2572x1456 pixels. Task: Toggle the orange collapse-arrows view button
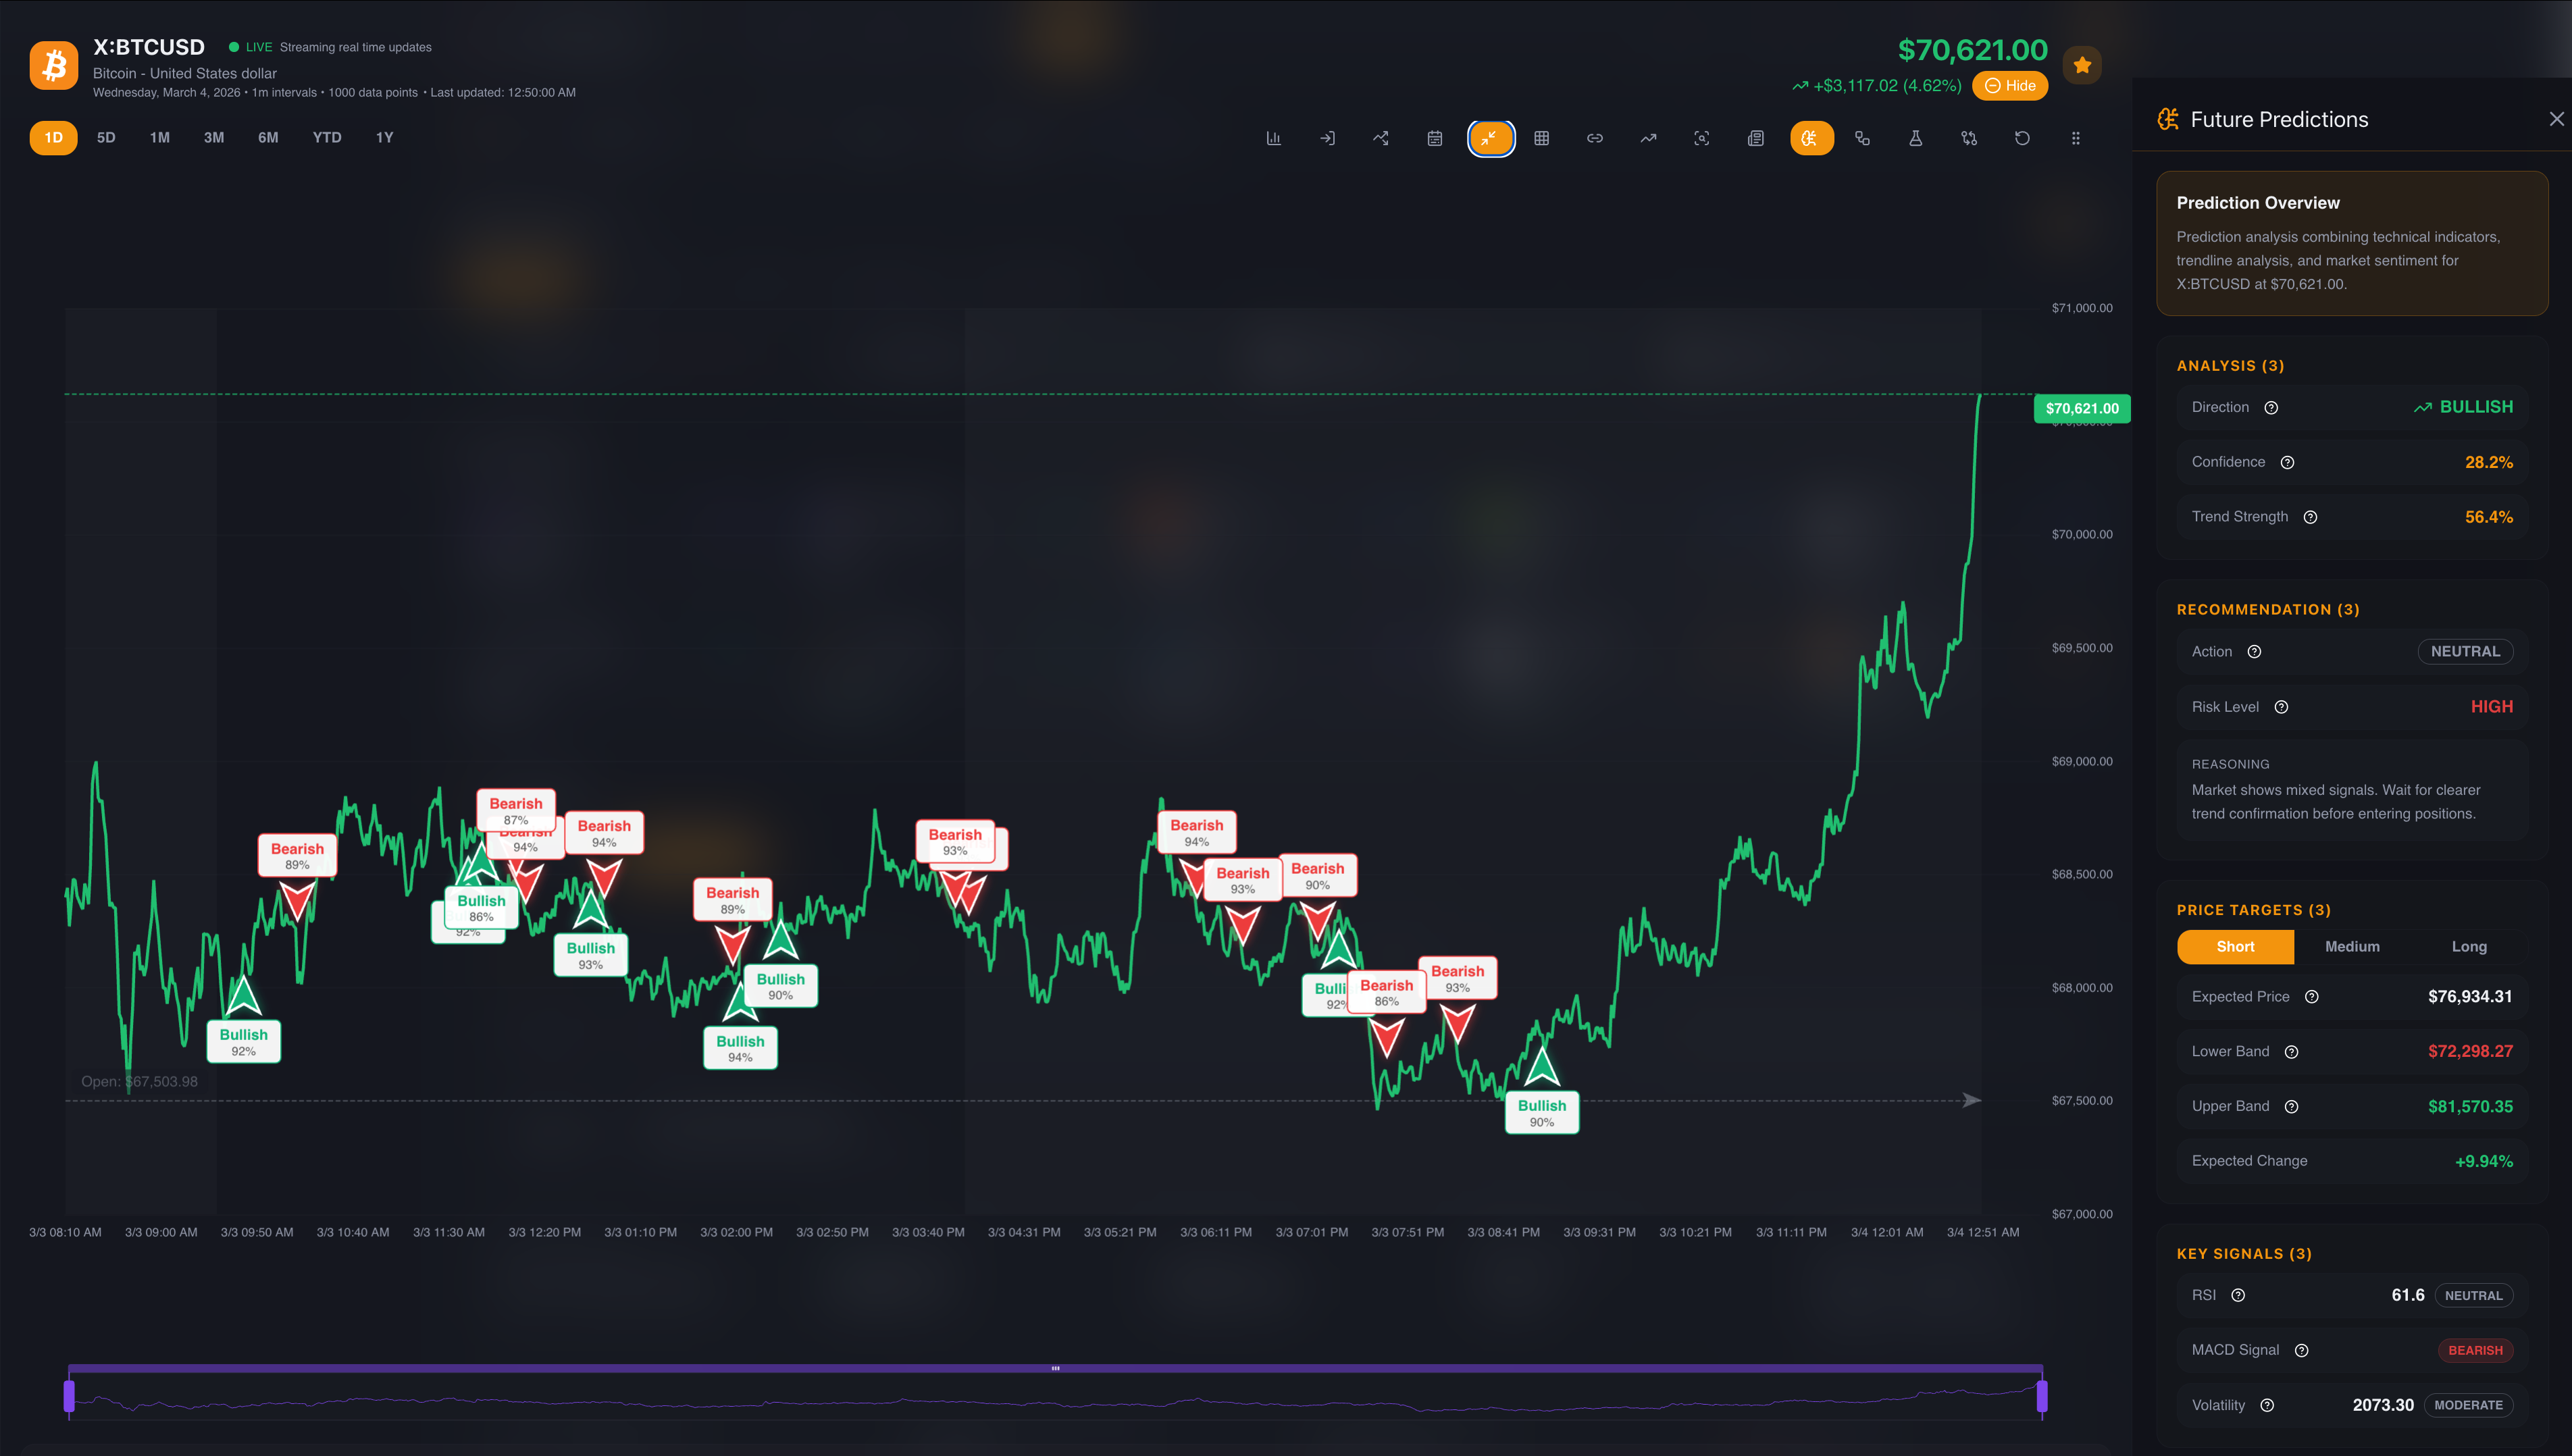coord(1490,138)
